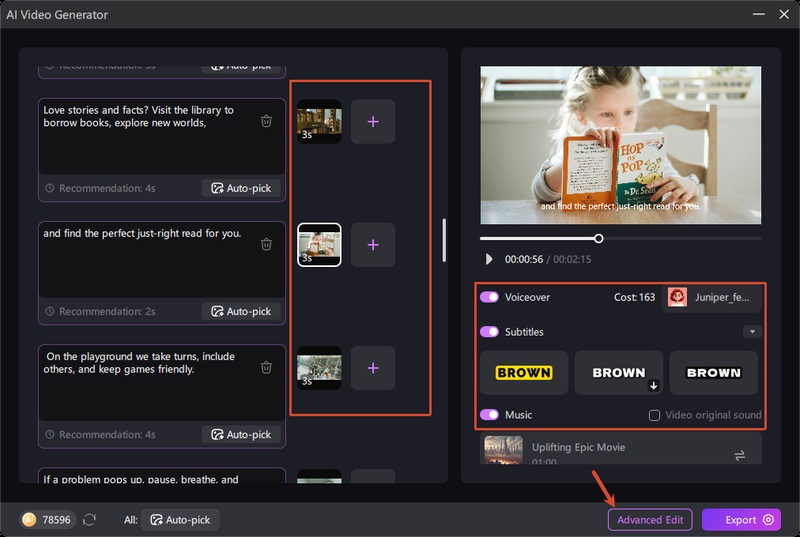Auto-pick media for the playground segment
This screenshot has height=537, width=800.
pos(241,434)
